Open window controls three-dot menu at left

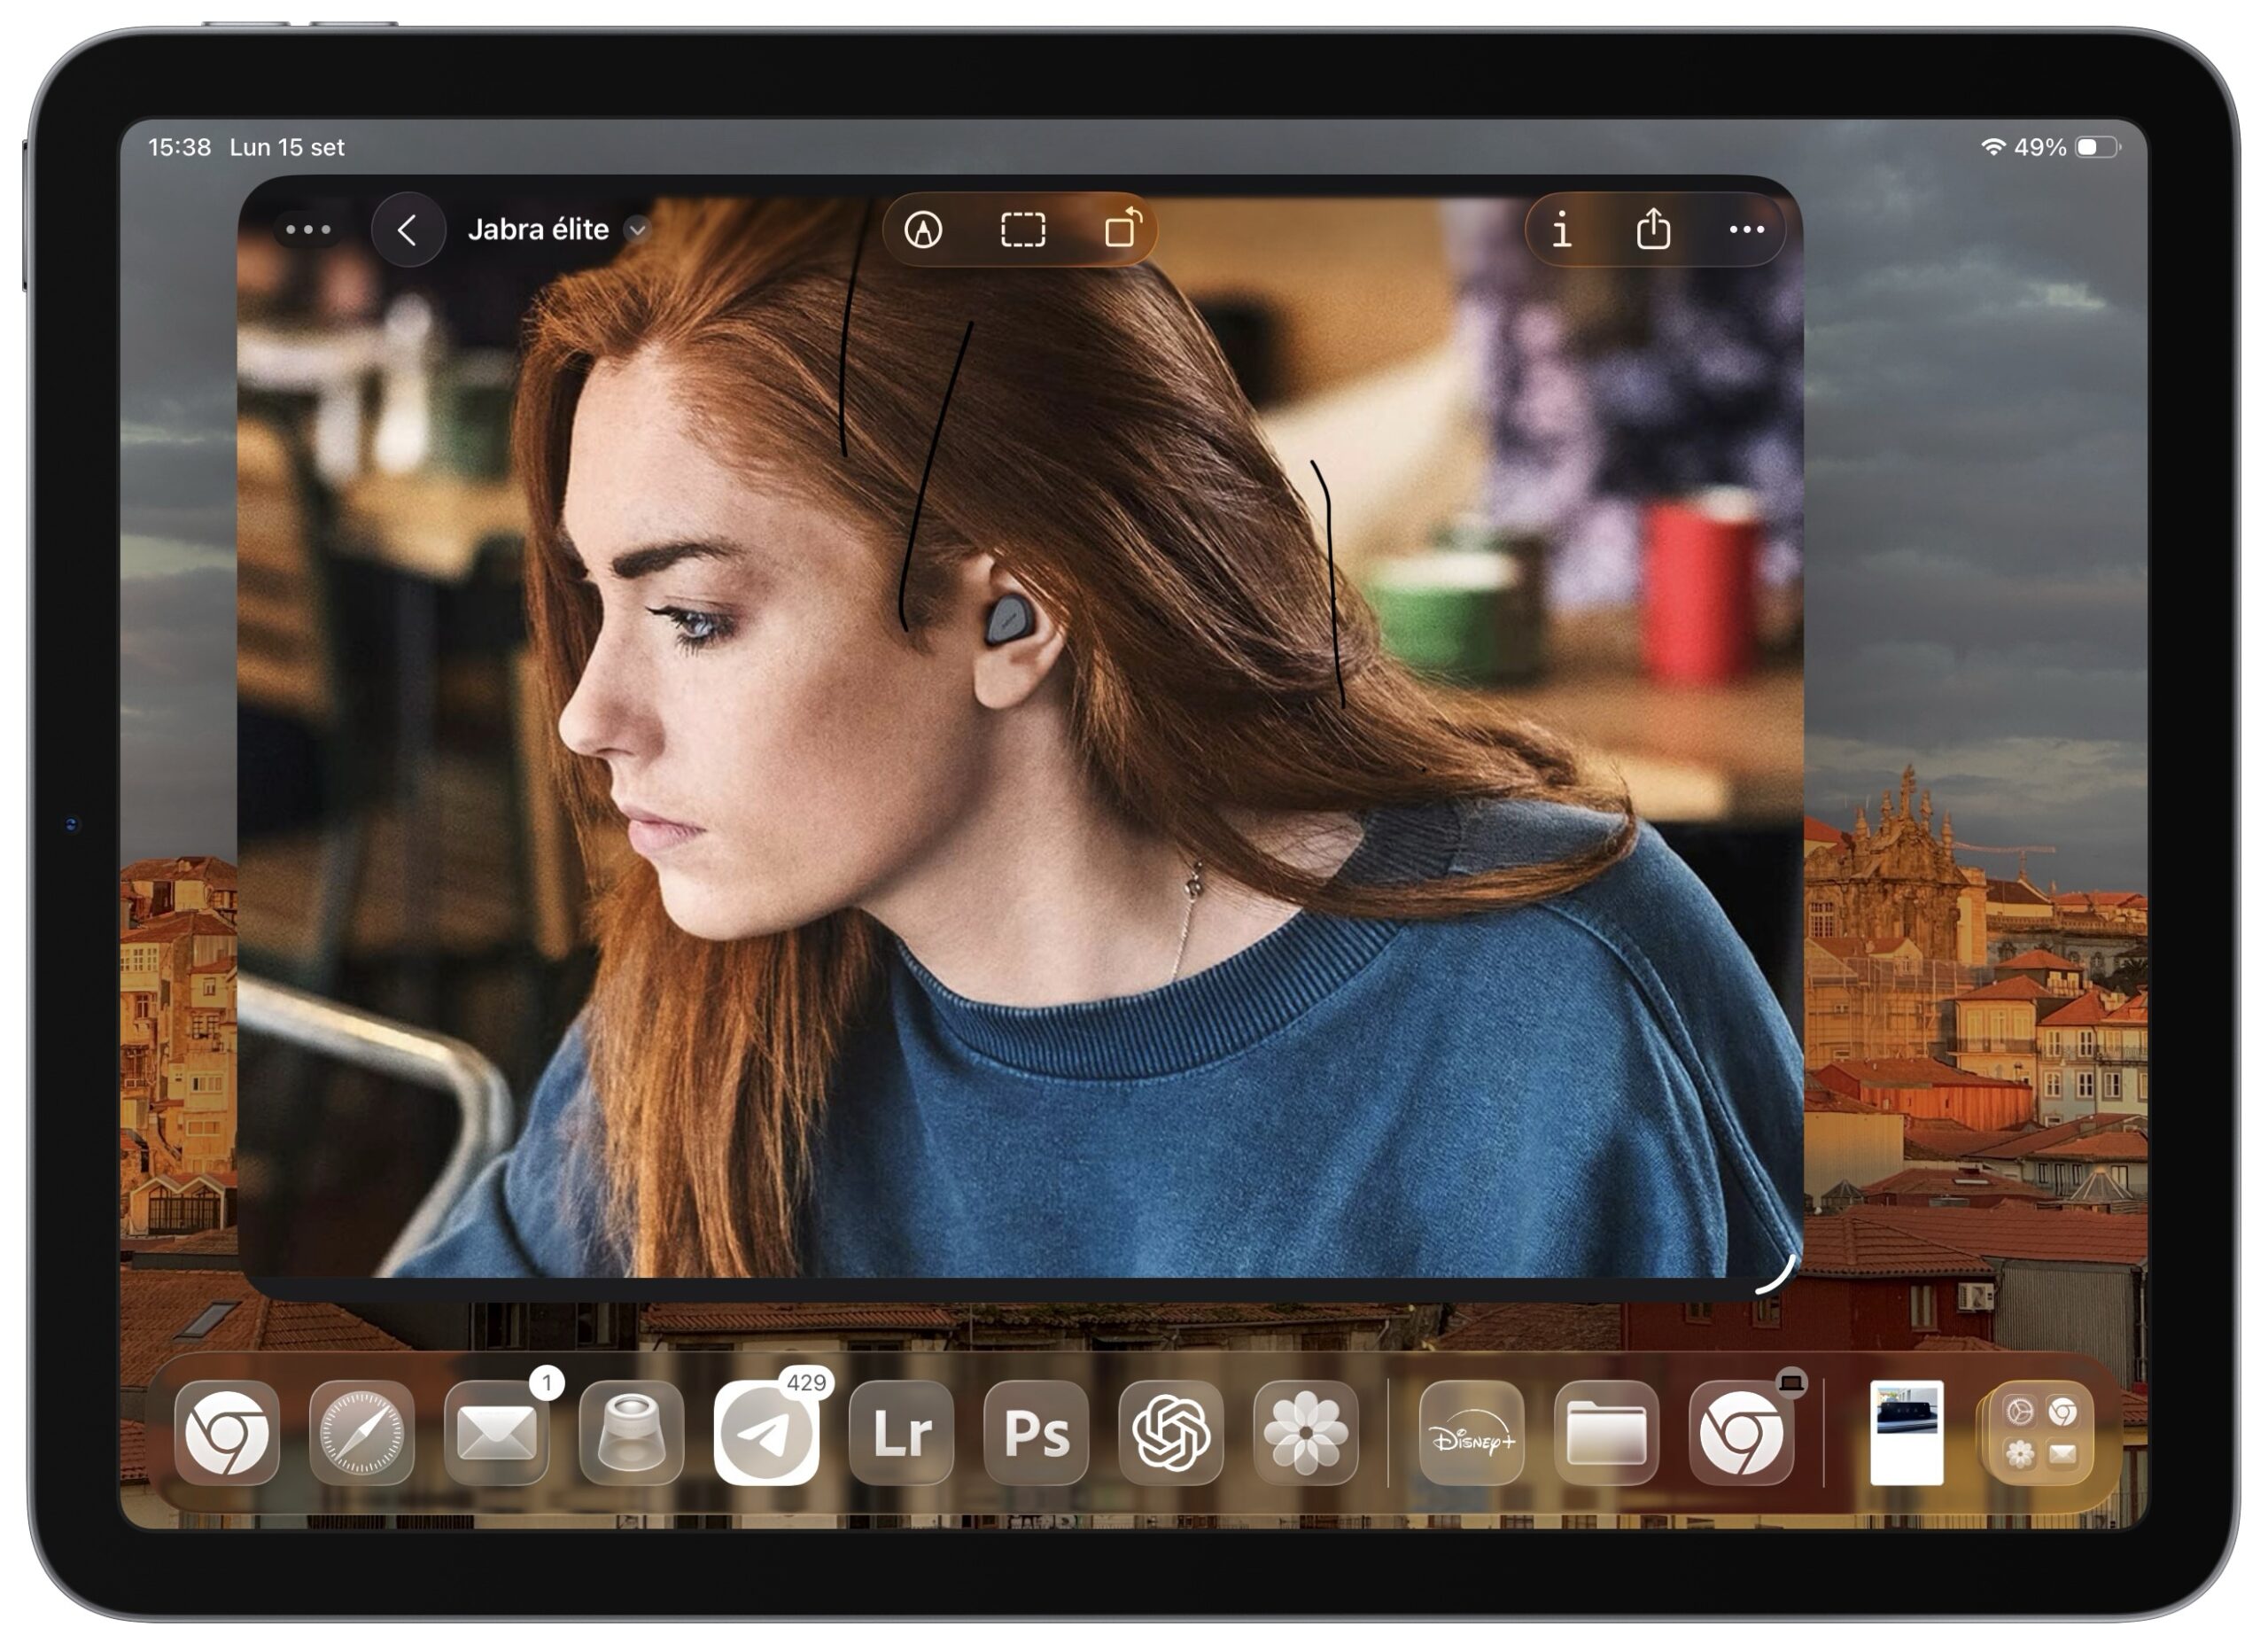[308, 230]
